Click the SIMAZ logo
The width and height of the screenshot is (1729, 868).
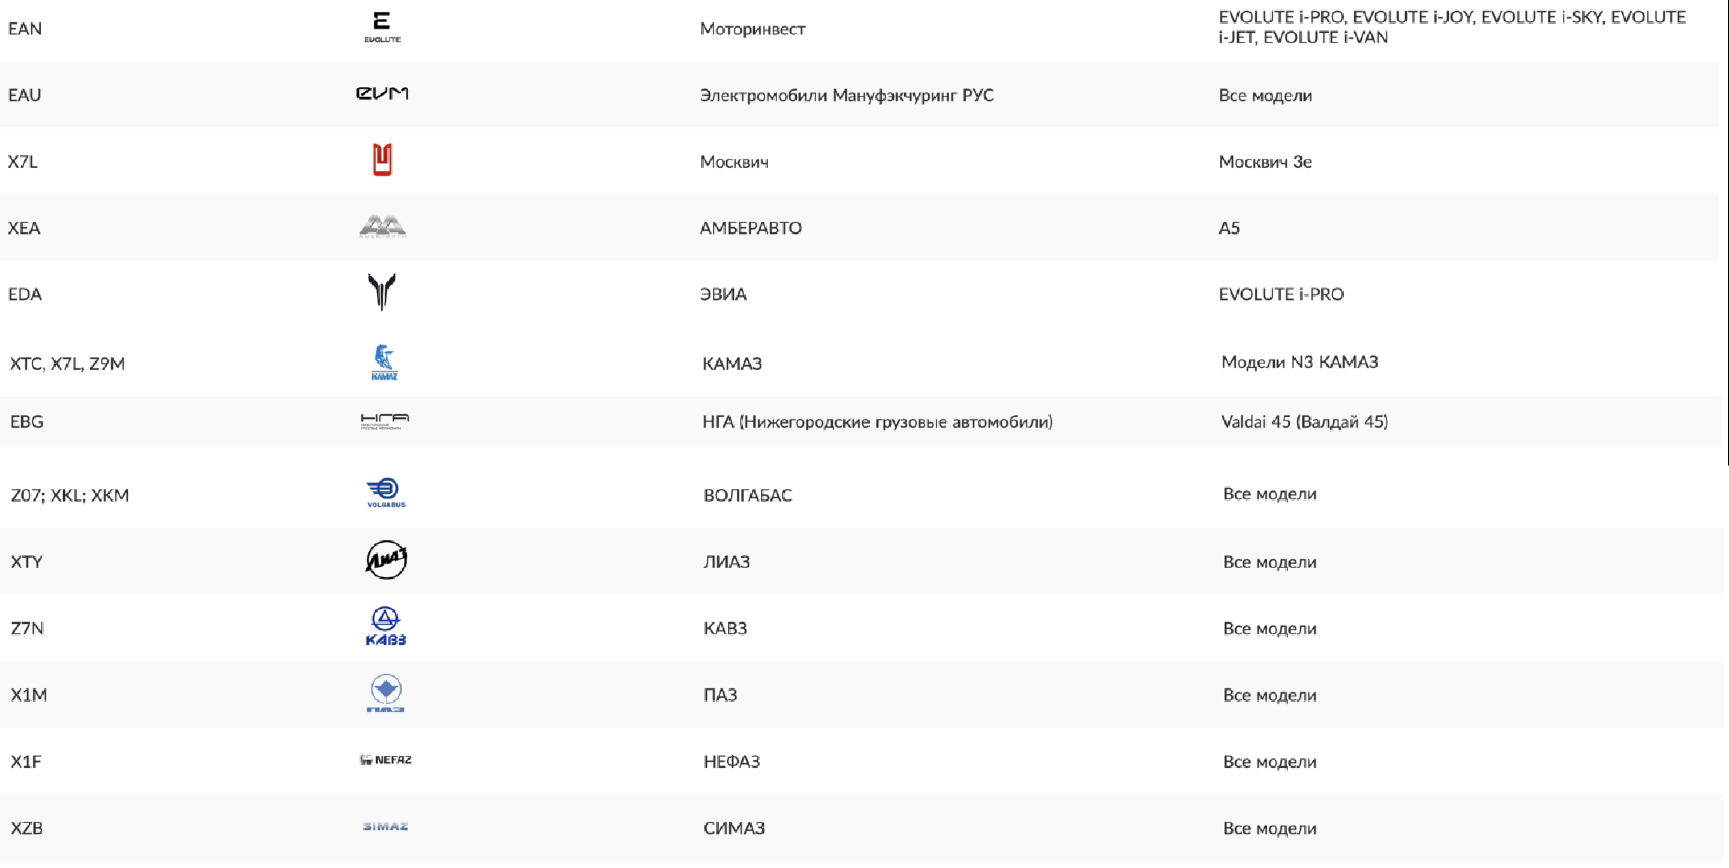(x=386, y=826)
